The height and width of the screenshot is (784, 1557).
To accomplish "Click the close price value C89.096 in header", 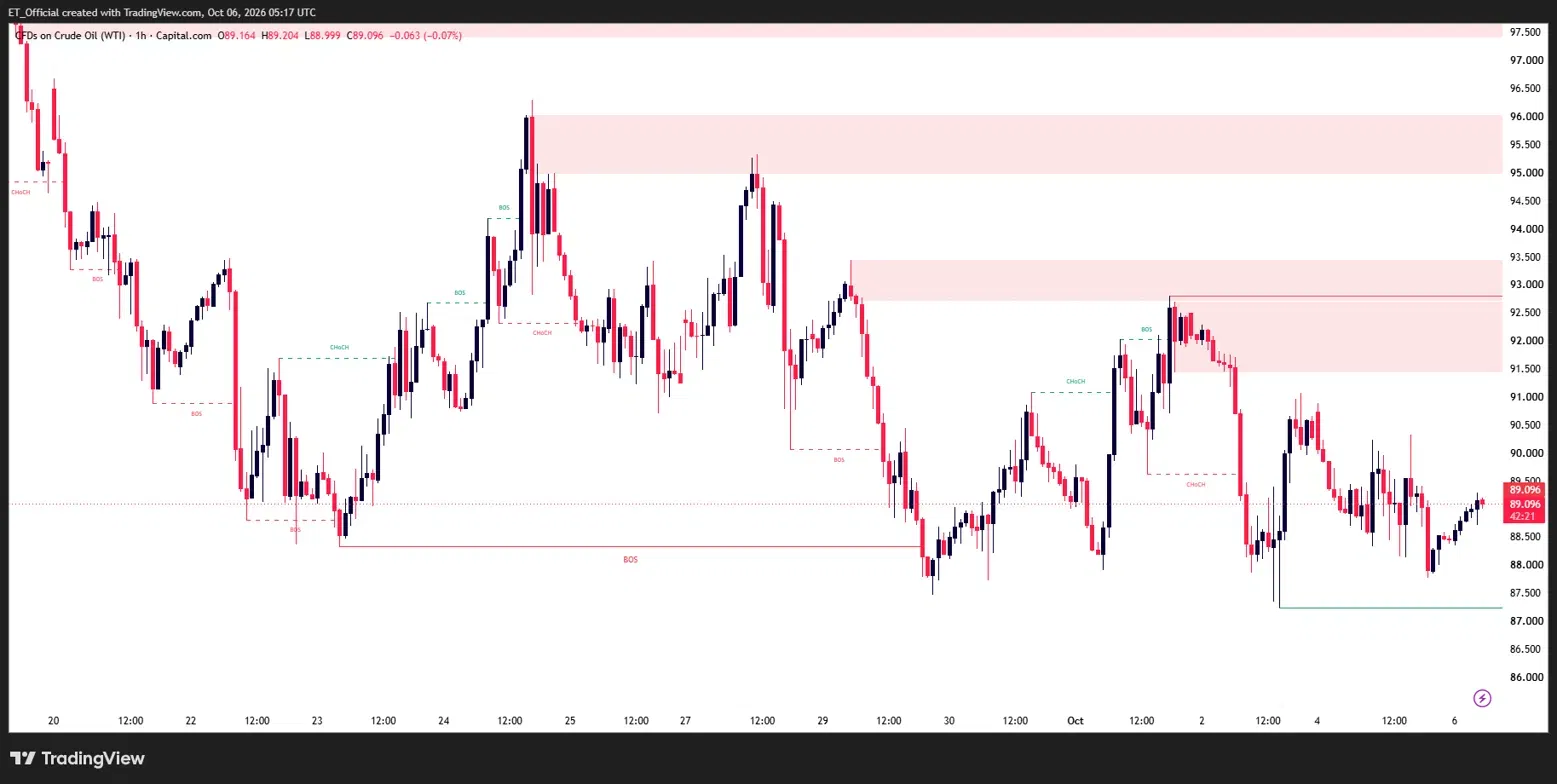I will 365,36.
